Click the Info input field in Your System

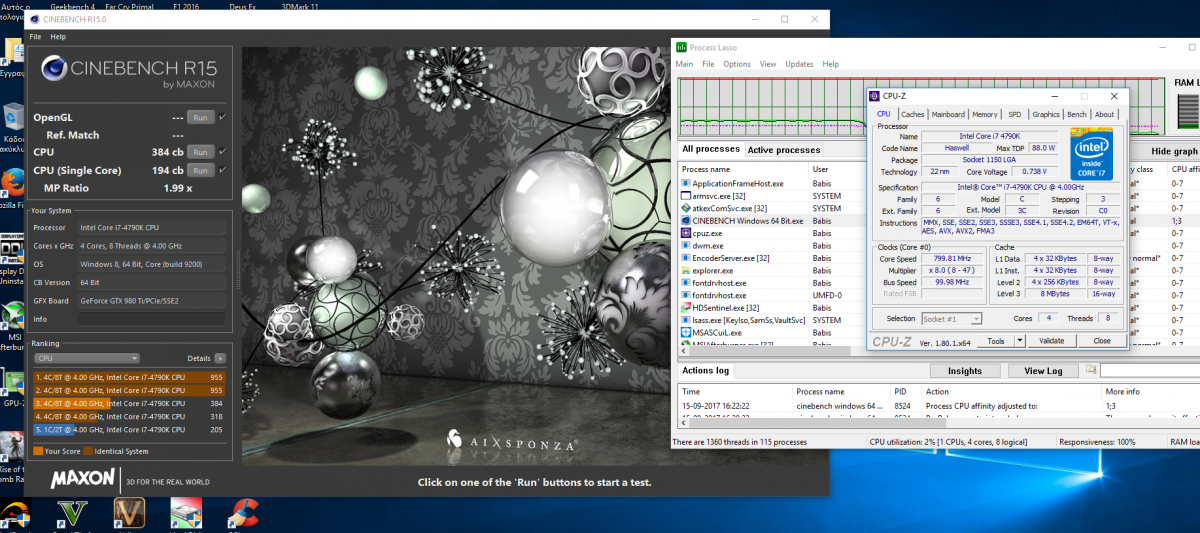tap(151, 320)
